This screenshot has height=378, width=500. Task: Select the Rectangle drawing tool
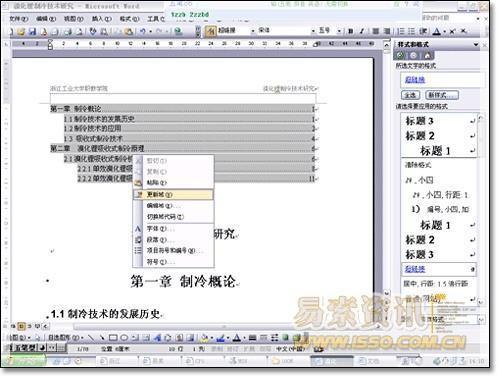click(113, 338)
